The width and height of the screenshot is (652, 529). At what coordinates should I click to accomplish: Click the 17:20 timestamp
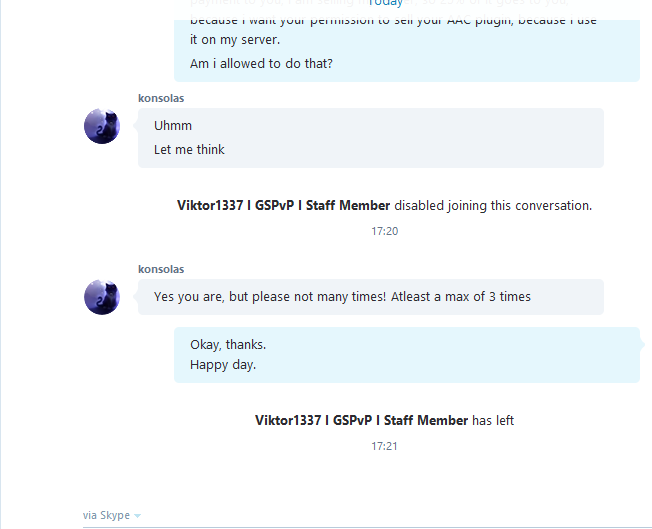click(x=385, y=231)
